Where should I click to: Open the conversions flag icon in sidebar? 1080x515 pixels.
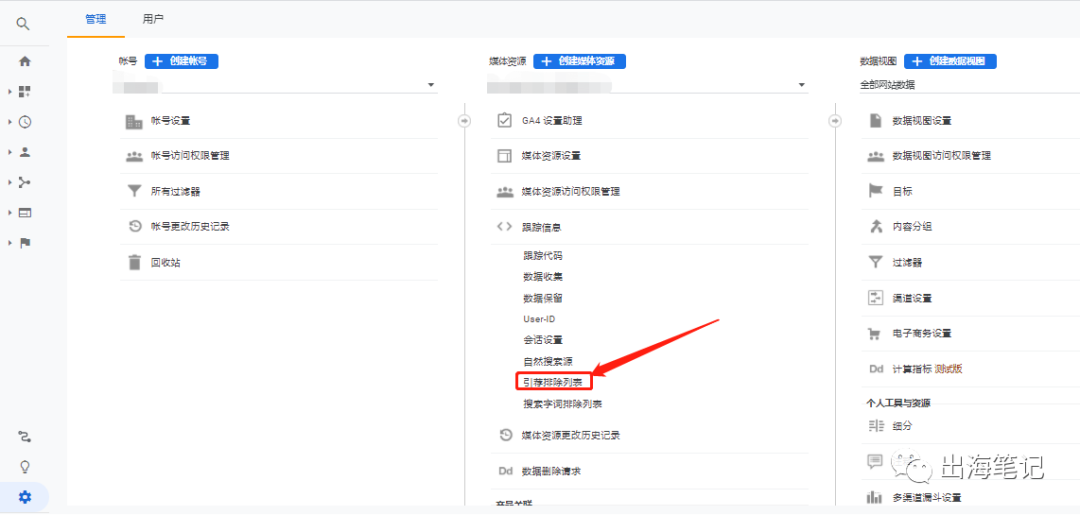tap(25, 243)
